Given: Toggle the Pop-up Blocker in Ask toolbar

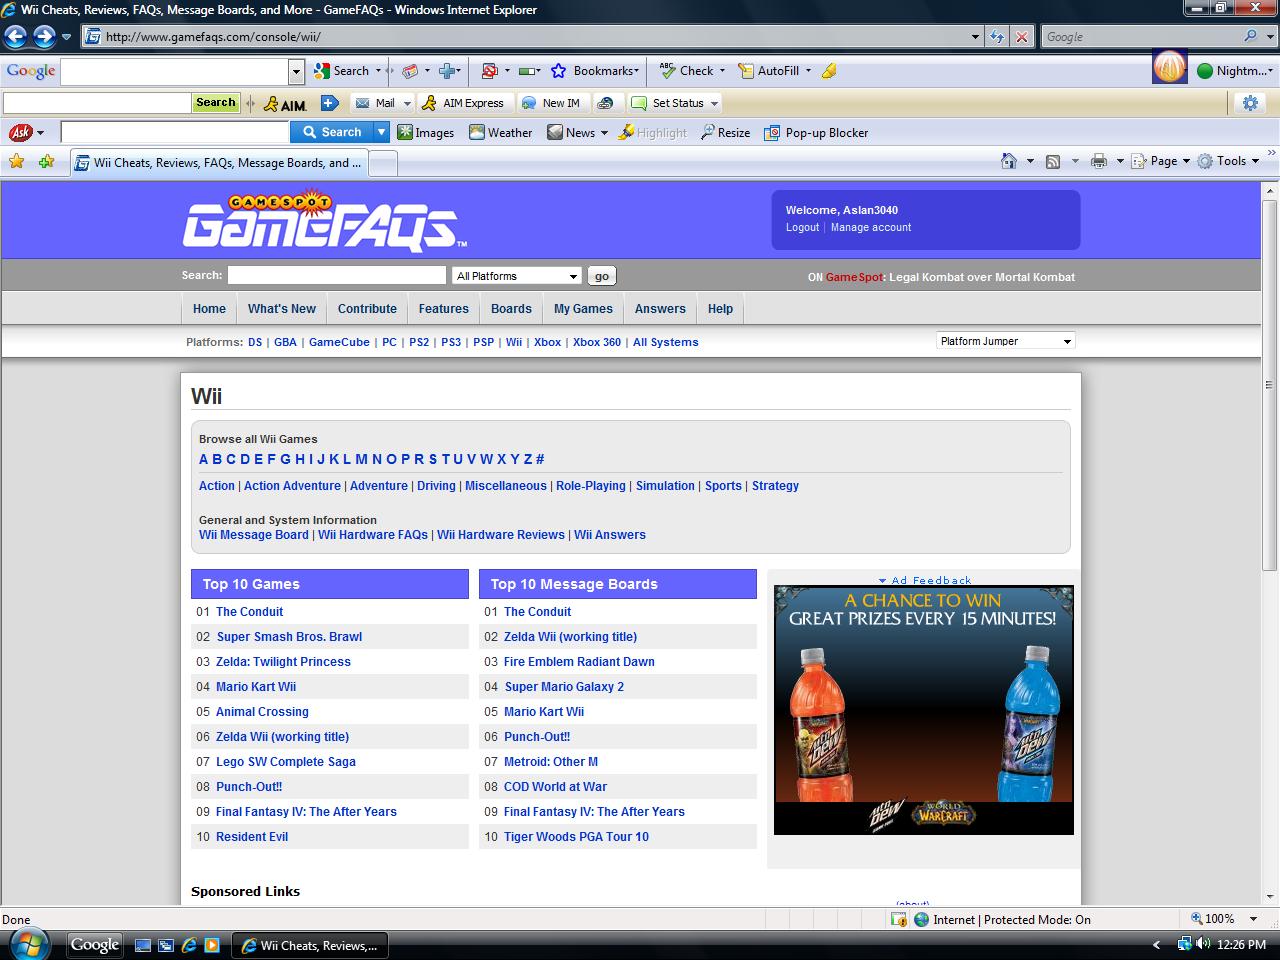Looking at the screenshot, I should (816, 132).
